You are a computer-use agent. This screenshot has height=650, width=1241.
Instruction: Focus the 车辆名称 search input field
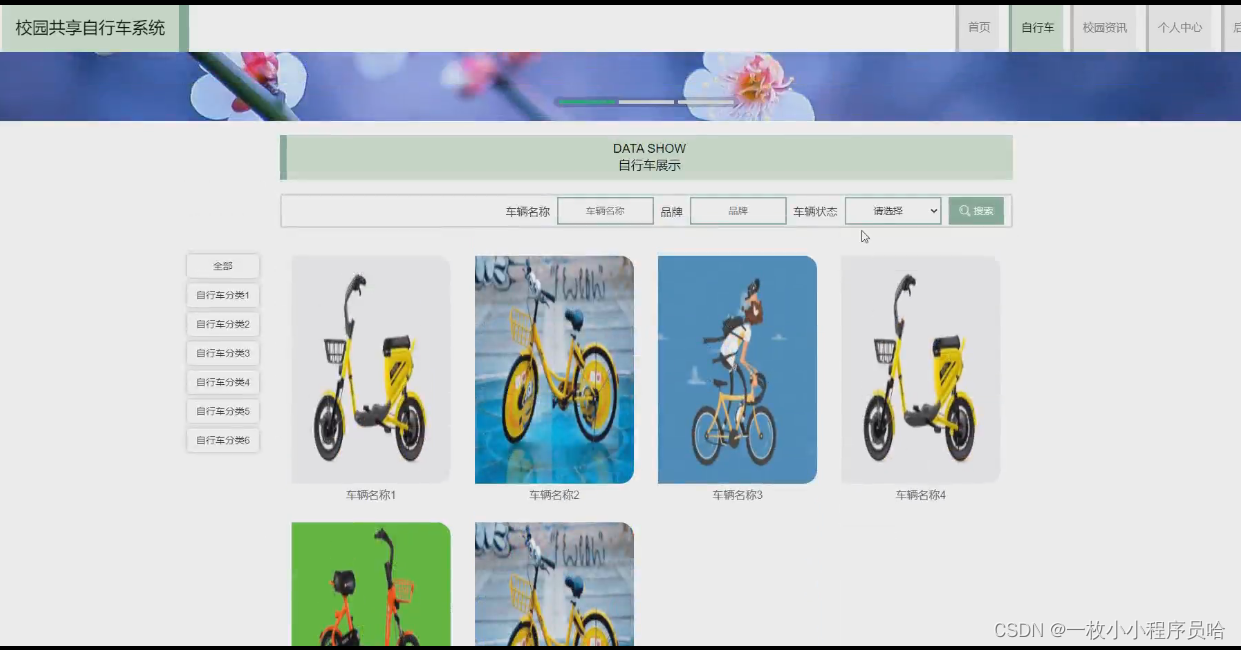(x=605, y=211)
